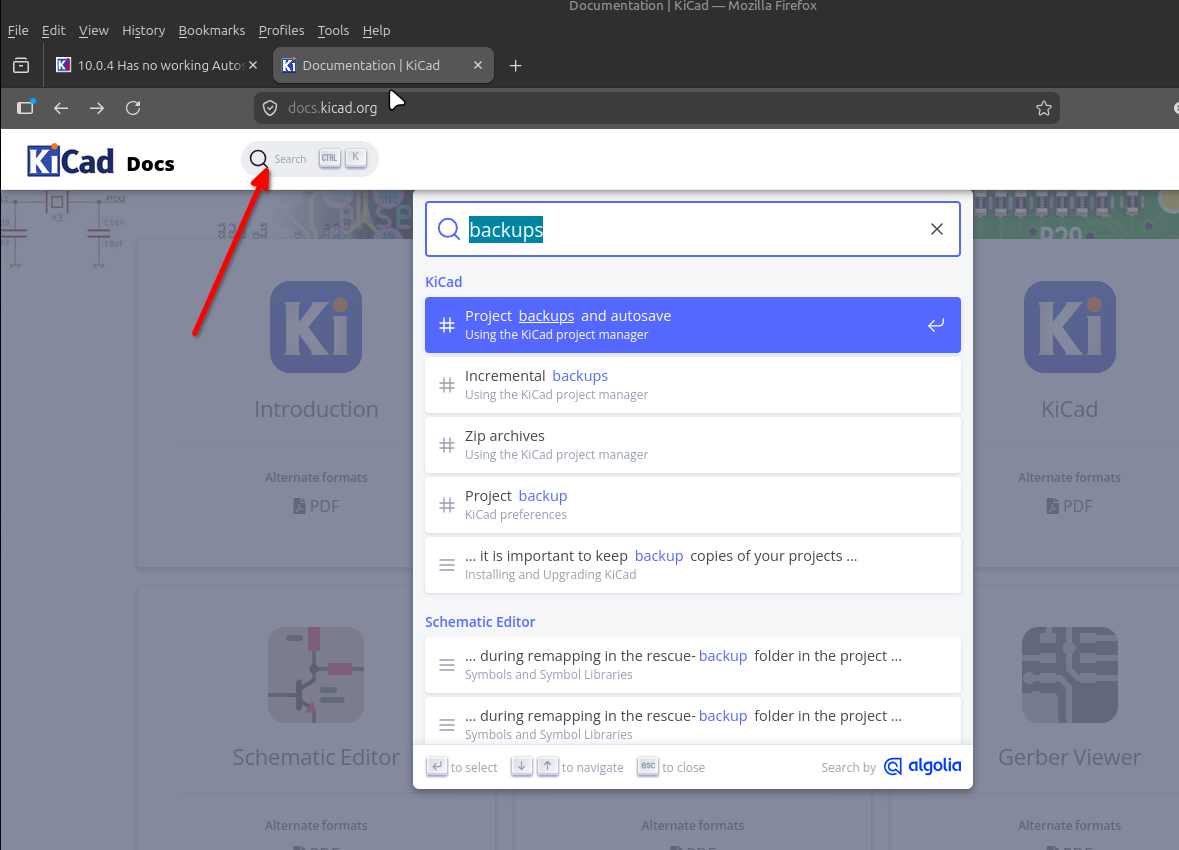
Task: Open the Bookmarks menu
Action: tap(211, 30)
